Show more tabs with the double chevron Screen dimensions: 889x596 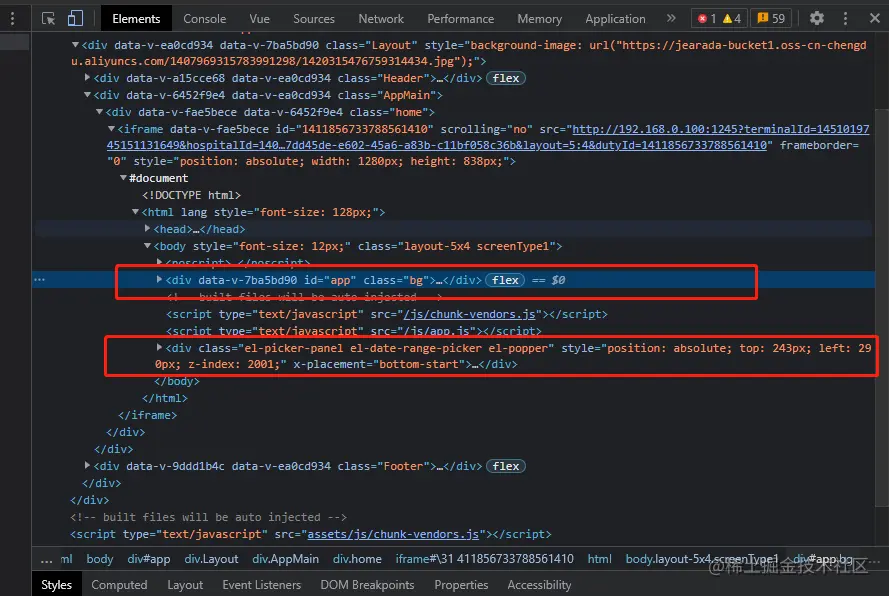(x=671, y=18)
